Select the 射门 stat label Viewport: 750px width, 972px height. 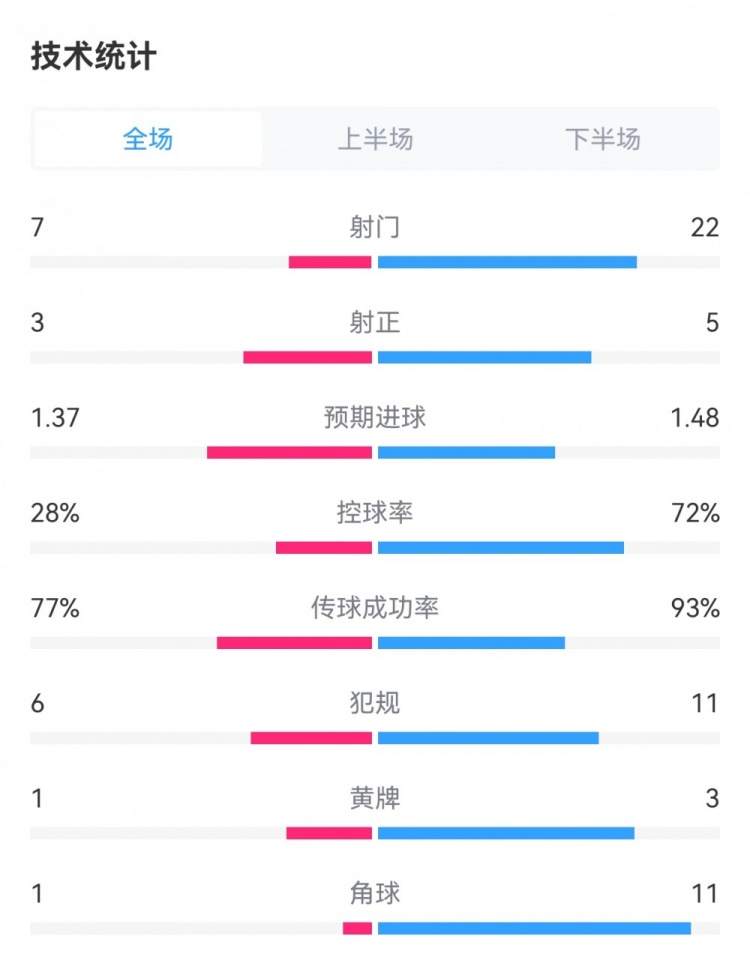tap(375, 228)
